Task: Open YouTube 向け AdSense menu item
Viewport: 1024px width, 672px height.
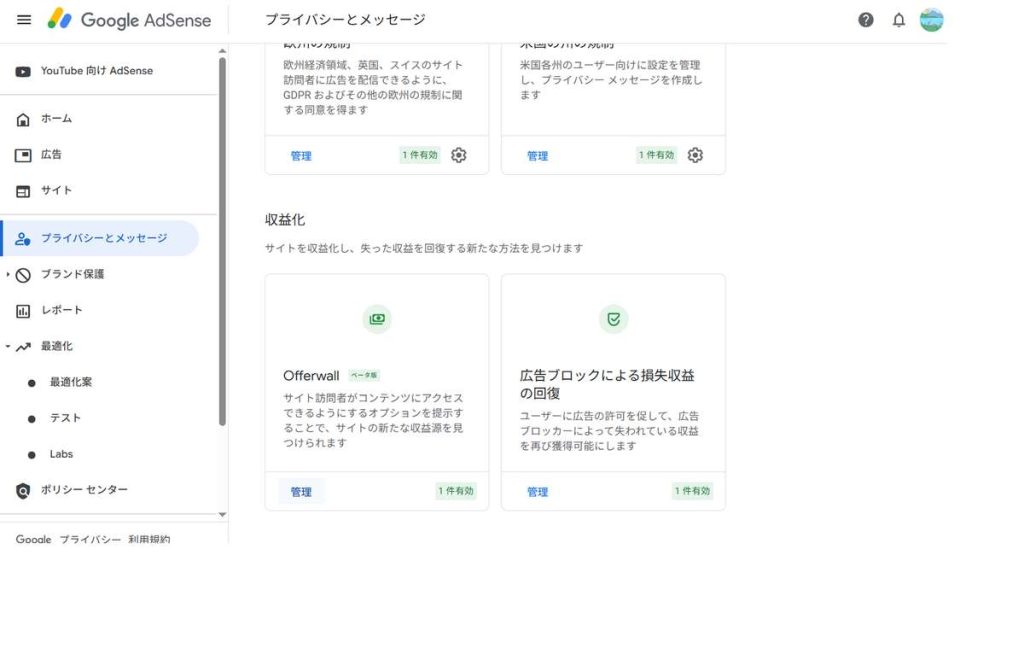Action: (x=96, y=71)
